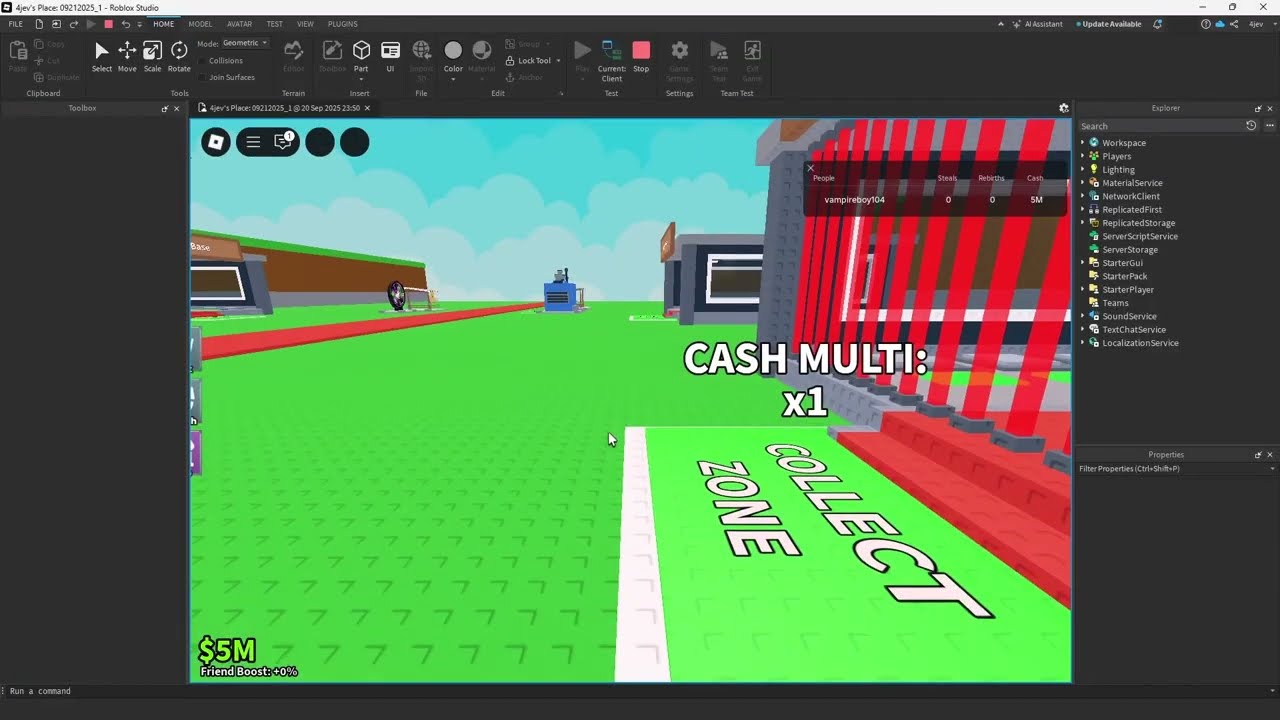Viewport: 1280px width, 720px height.
Task: Undock the Toolbox panel
Action: pos(165,108)
